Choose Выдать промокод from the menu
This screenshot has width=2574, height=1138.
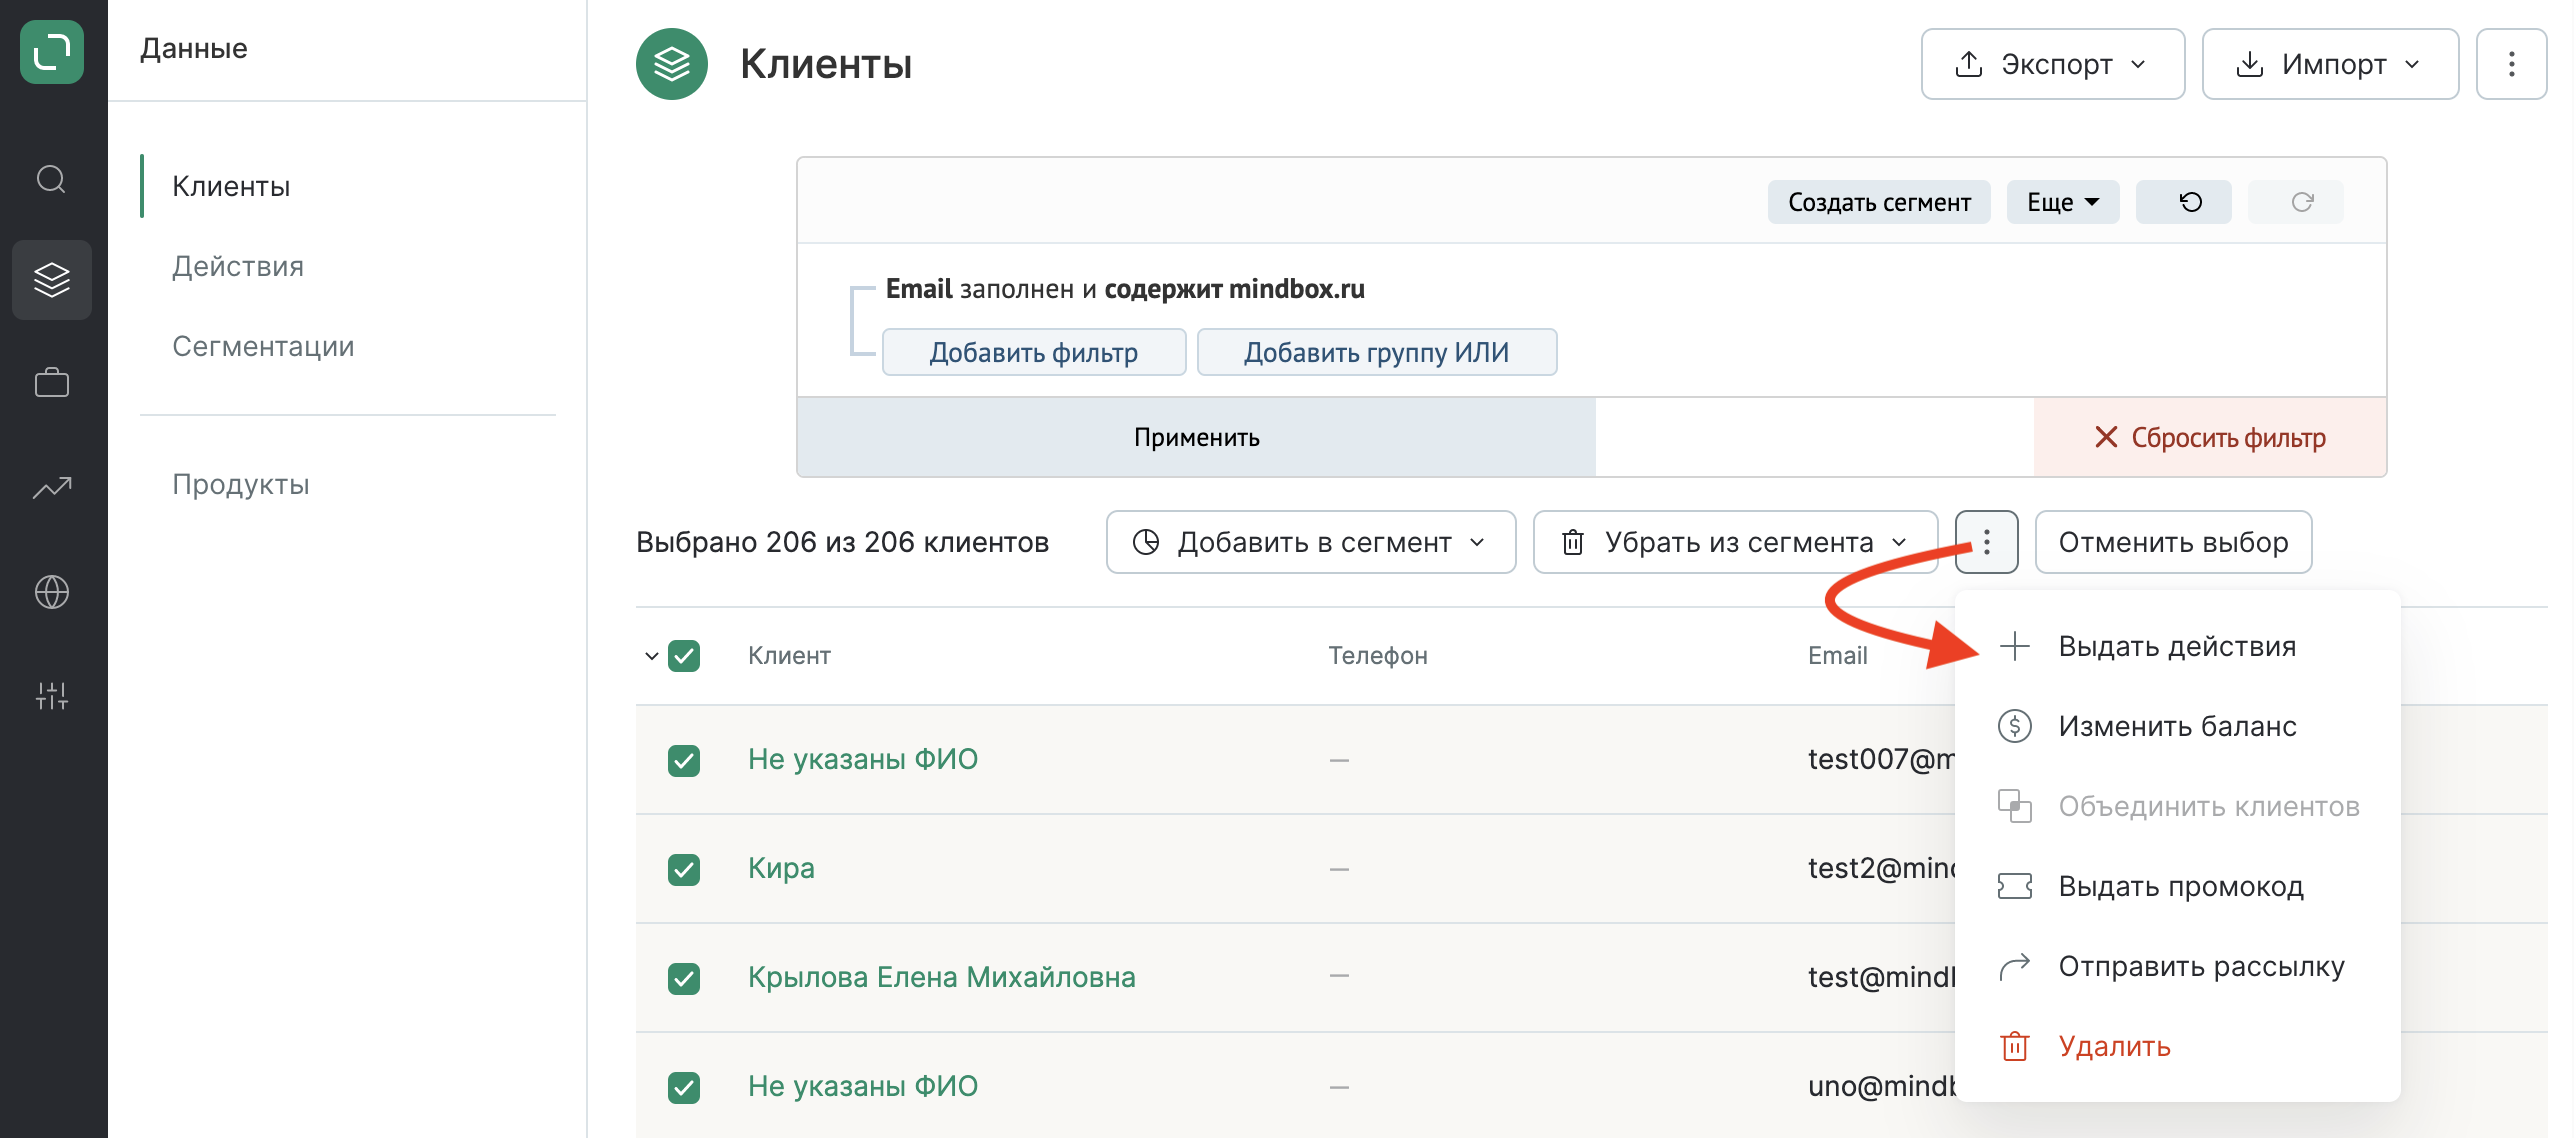point(2177,886)
